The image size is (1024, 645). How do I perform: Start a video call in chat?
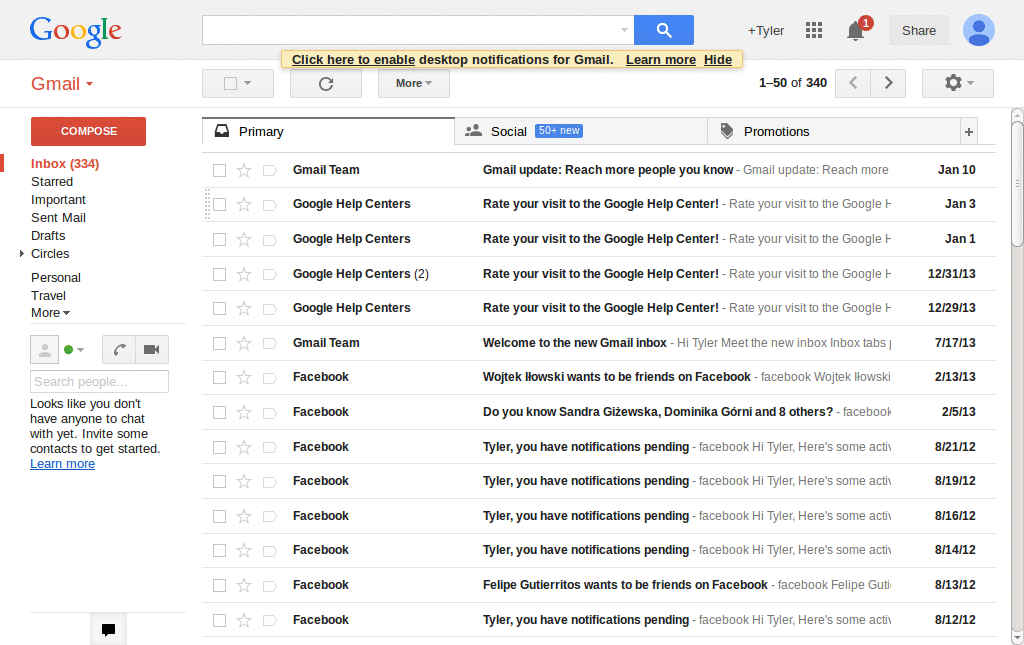pos(152,349)
